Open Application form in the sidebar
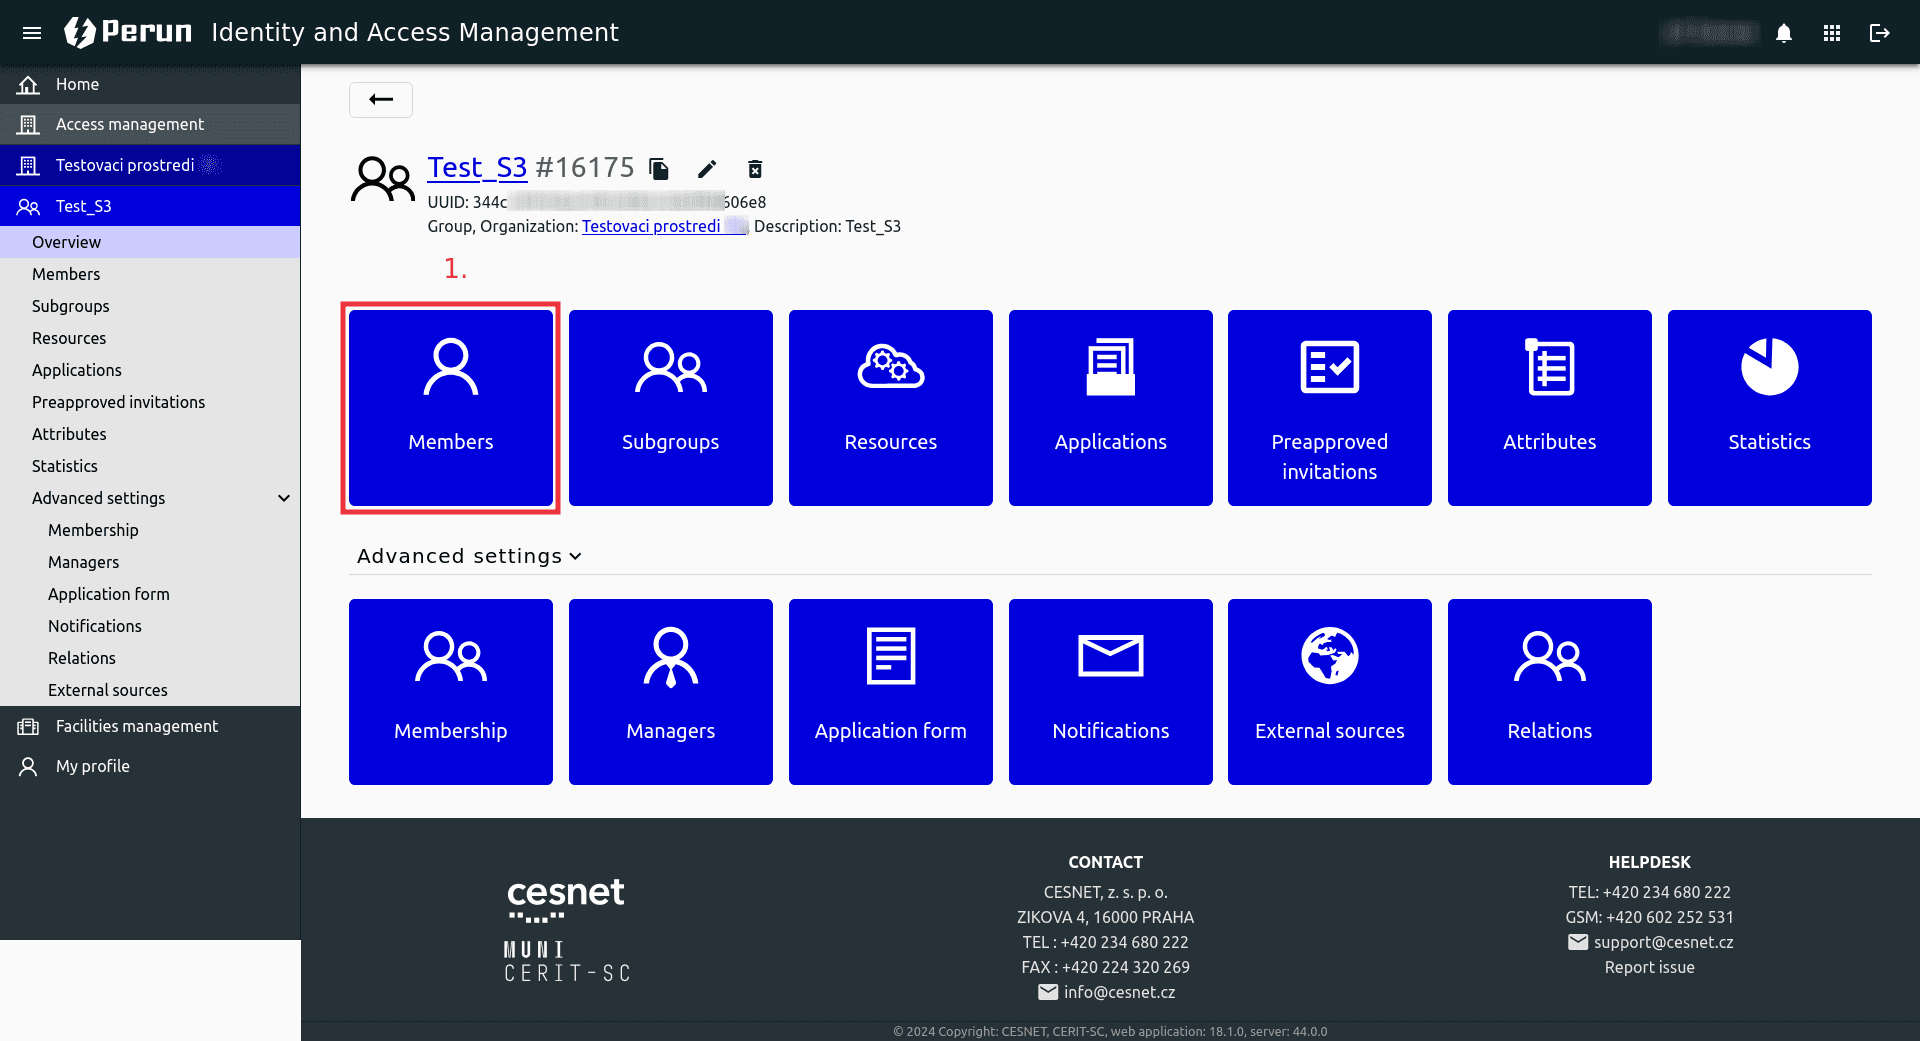The width and height of the screenshot is (1920, 1041). click(x=108, y=594)
